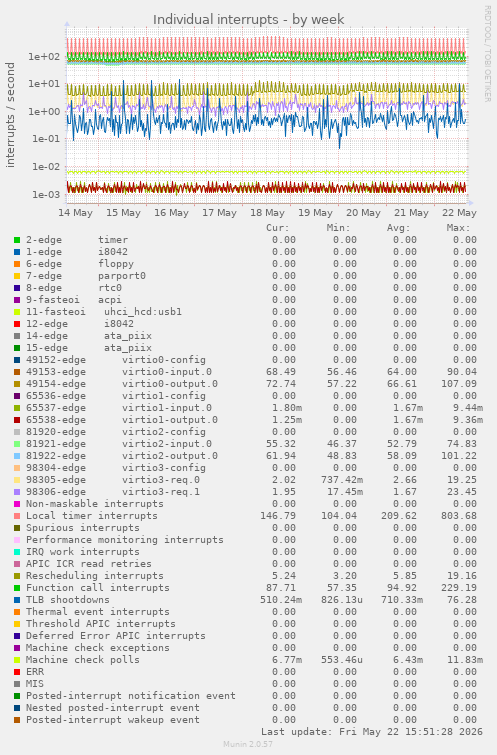The image size is (497, 755).
Task: Click the purple virtio3-req.1 legend swatch
Action: 17,492
